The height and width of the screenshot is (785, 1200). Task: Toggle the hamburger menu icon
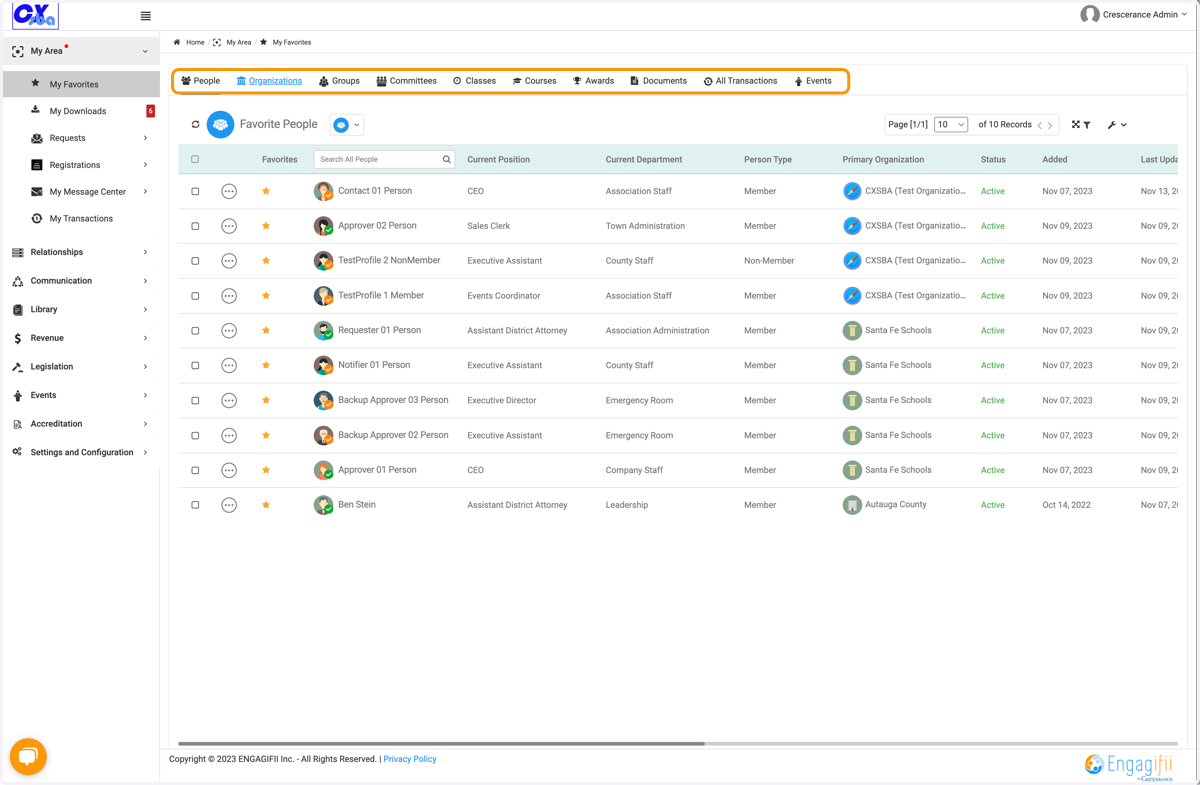146,16
